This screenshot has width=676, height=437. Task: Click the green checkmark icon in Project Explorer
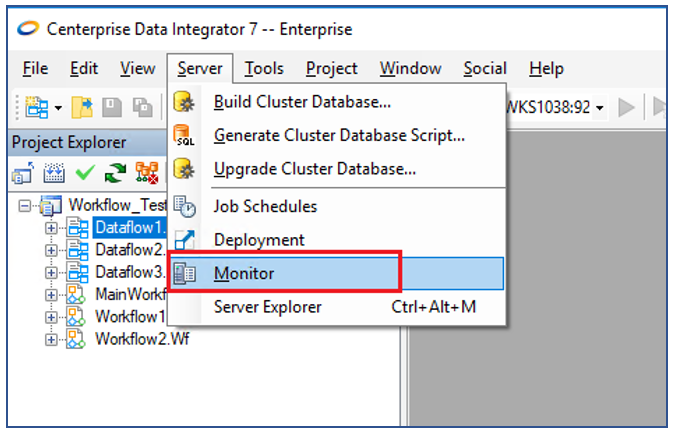click(85, 173)
